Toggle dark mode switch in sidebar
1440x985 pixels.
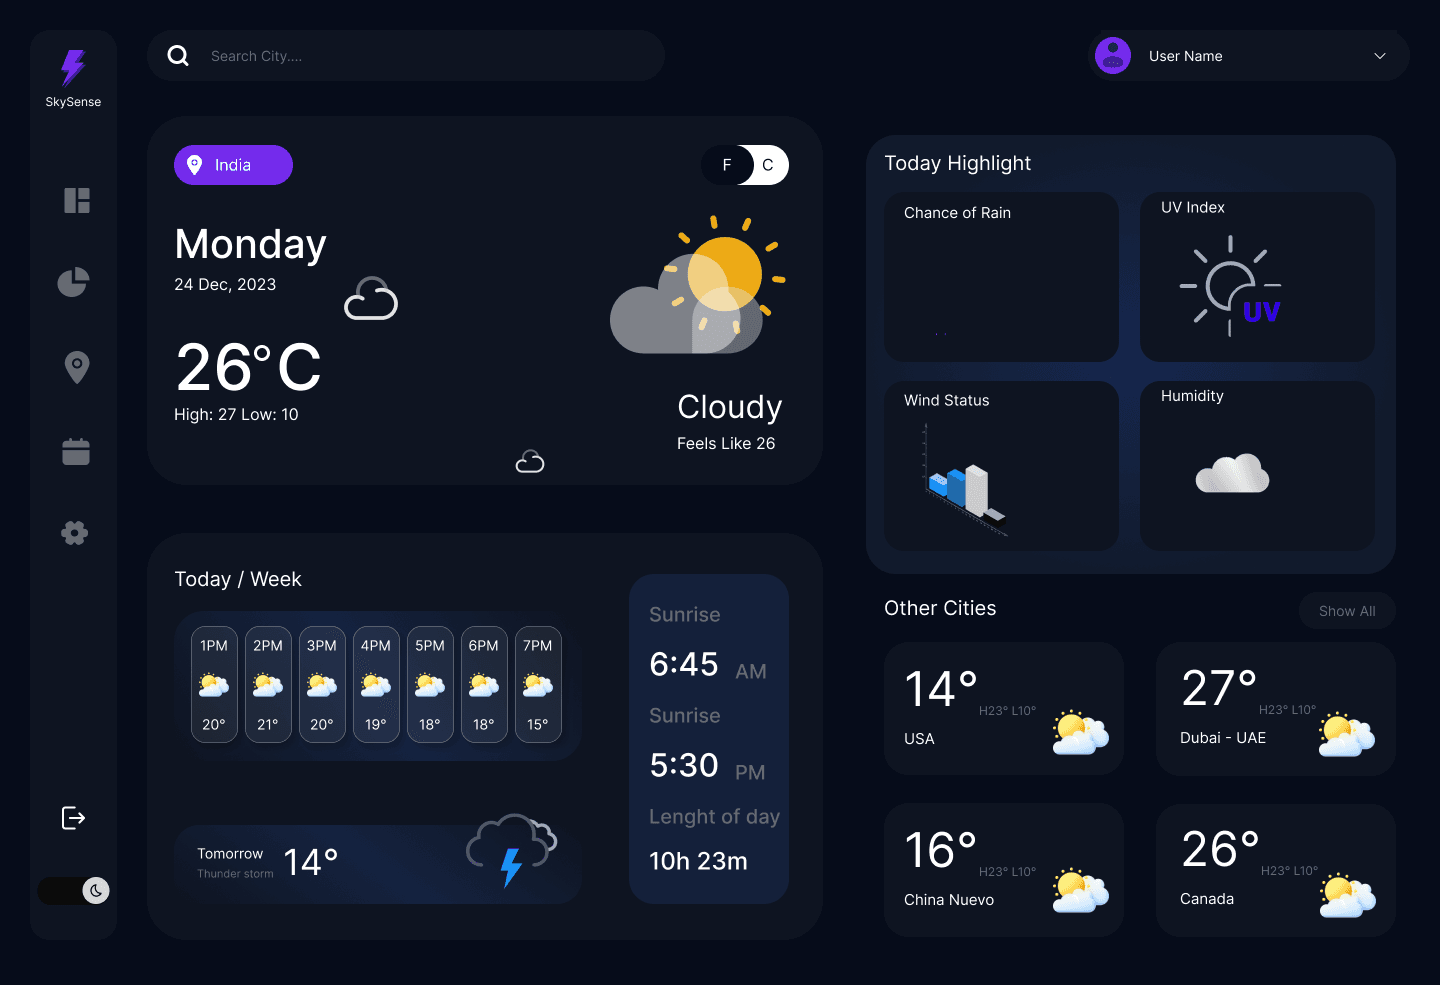point(74,891)
